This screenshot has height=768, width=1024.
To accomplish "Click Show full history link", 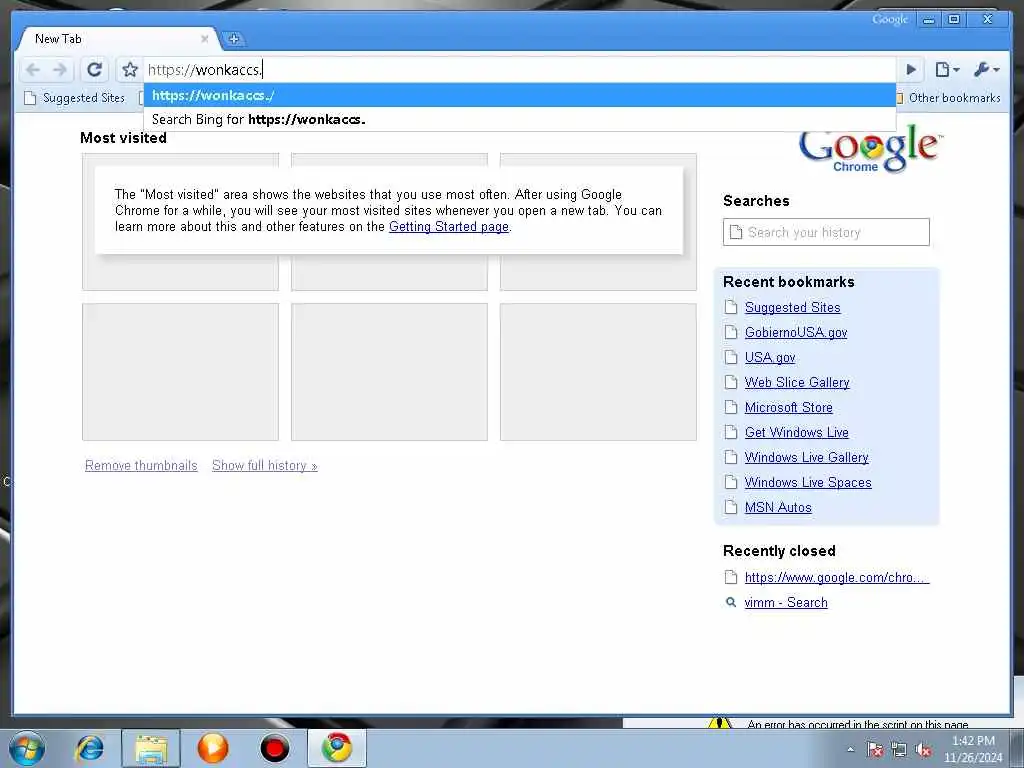I will coord(264,466).
